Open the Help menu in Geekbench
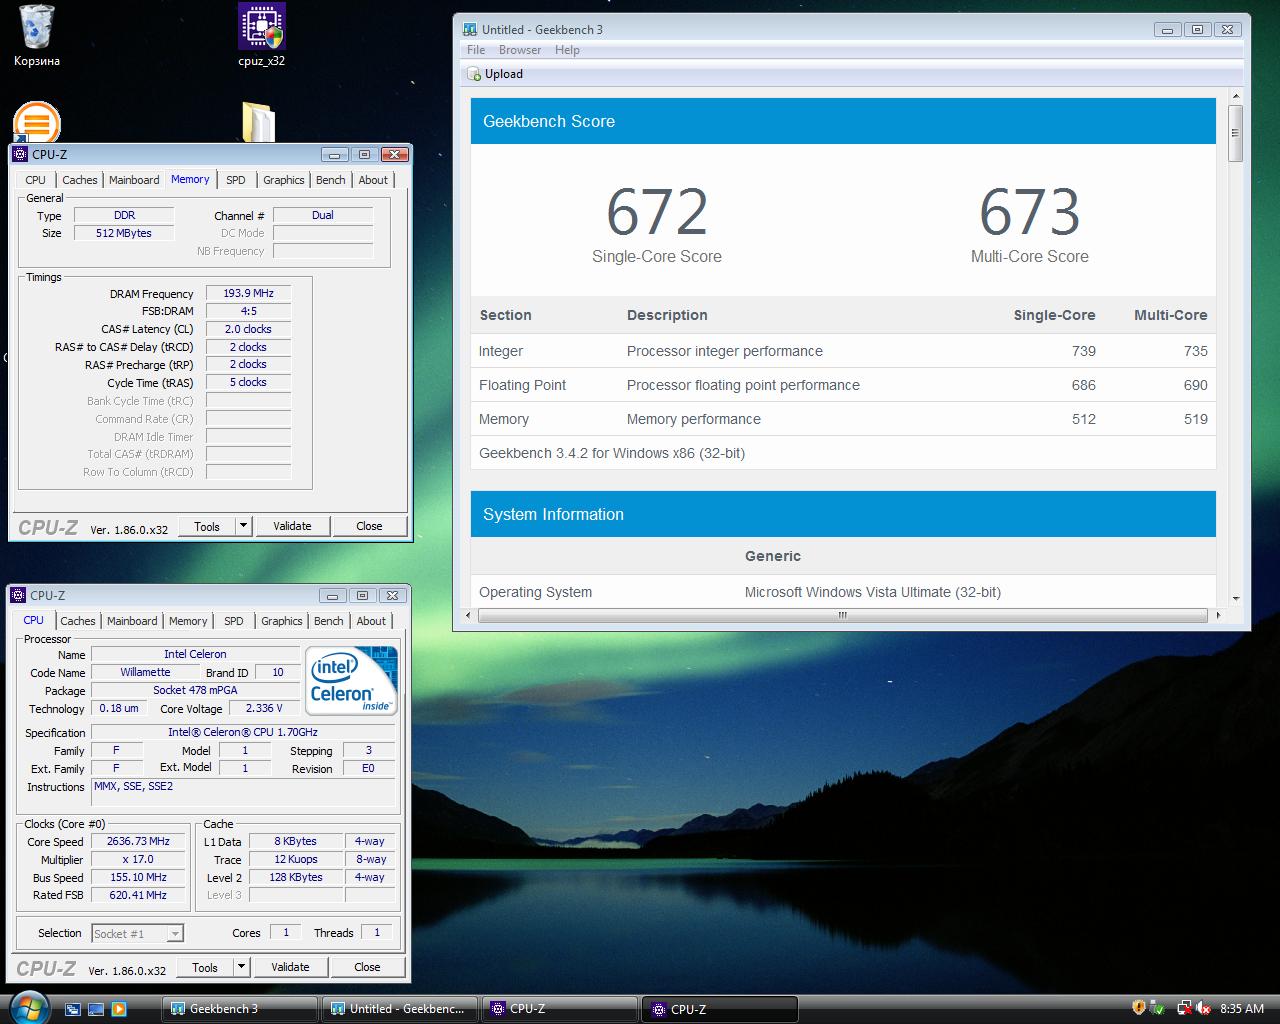This screenshot has width=1280, height=1024. click(567, 50)
